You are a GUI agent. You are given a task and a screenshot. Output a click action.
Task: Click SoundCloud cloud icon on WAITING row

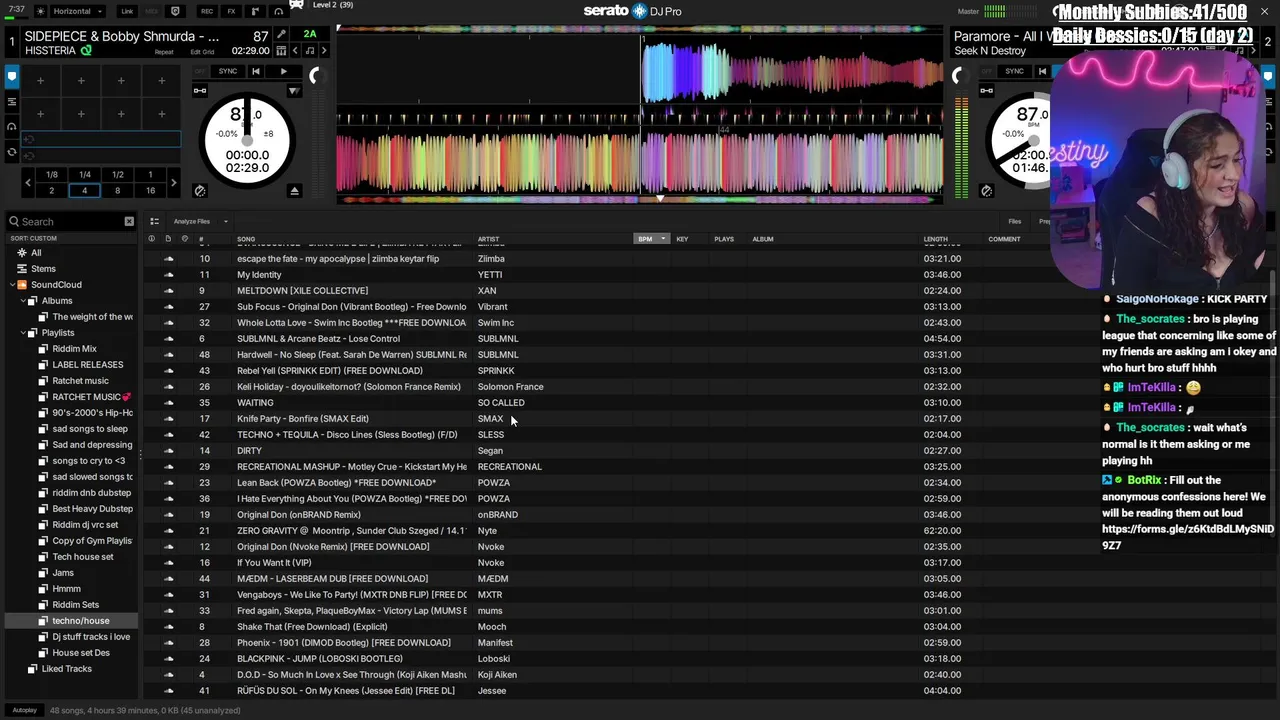point(169,403)
